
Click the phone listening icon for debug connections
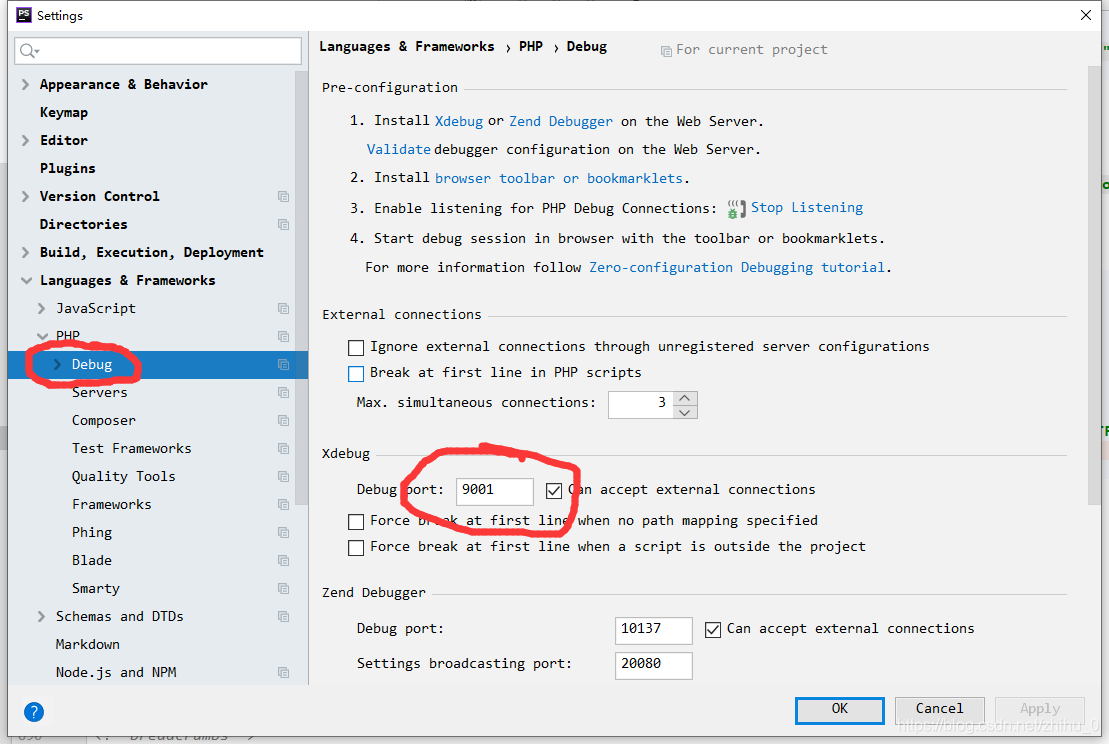736,209
